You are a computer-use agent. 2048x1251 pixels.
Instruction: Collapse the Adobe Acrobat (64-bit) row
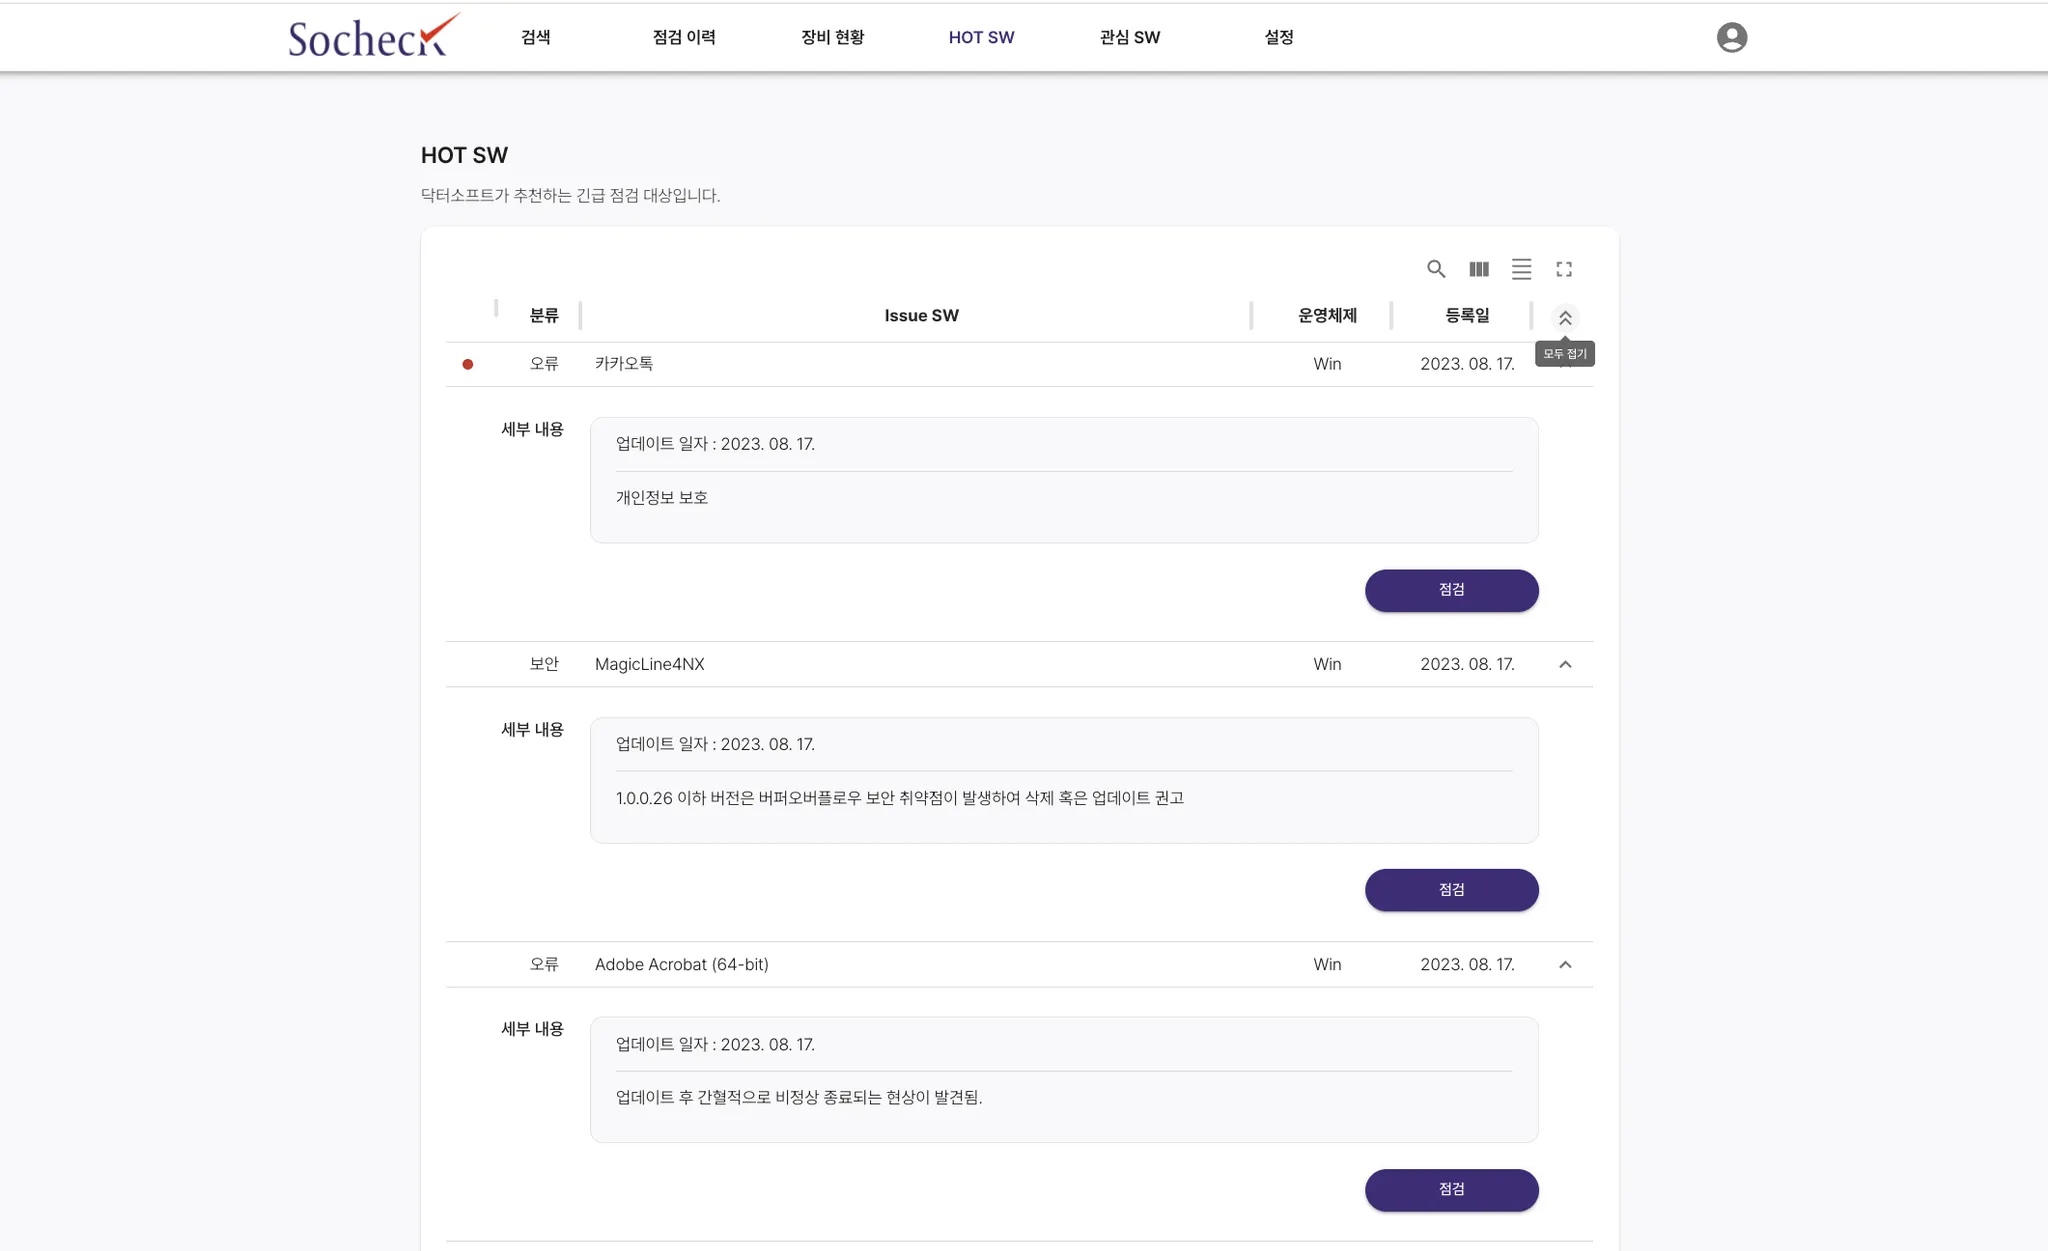pyautogui.click(x=1565, y=965)
